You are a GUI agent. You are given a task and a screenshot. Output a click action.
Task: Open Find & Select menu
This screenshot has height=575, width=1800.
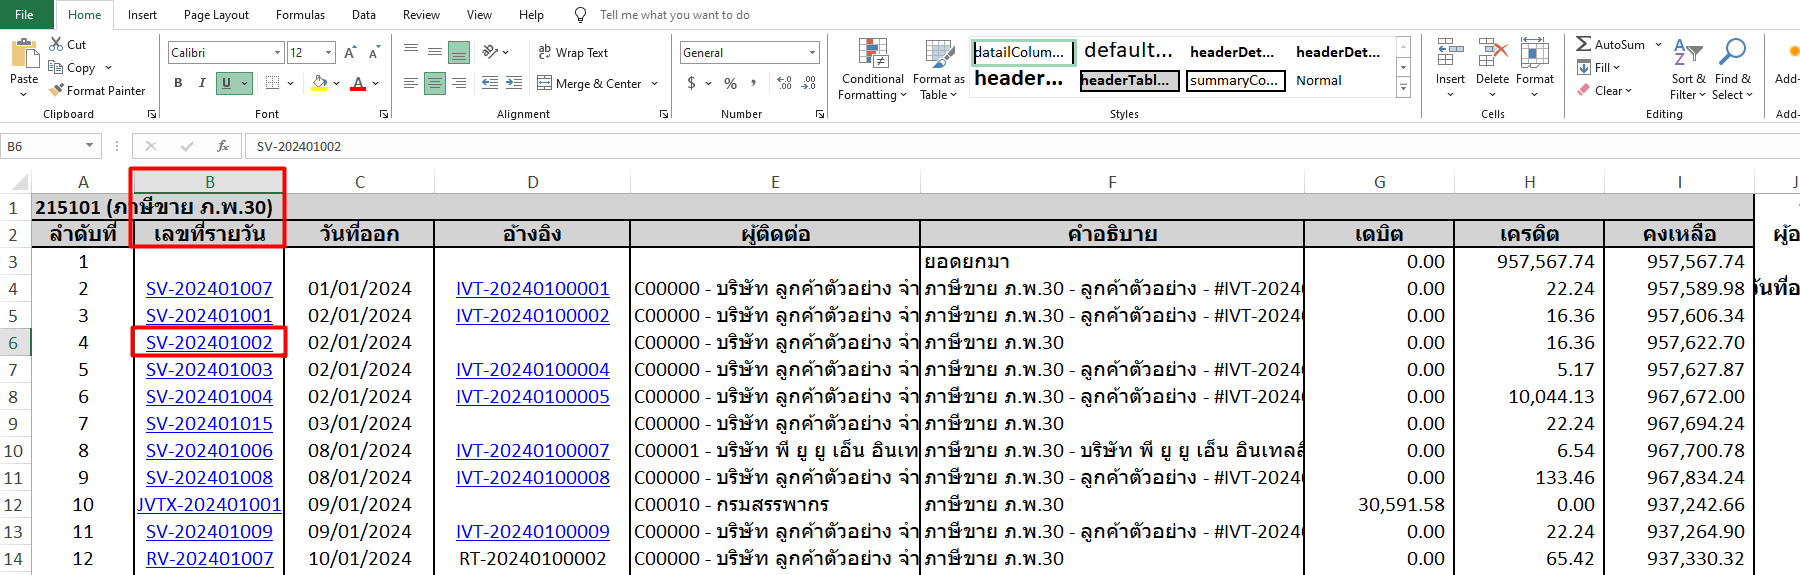pyautogui.click(x=1733, y=69)
